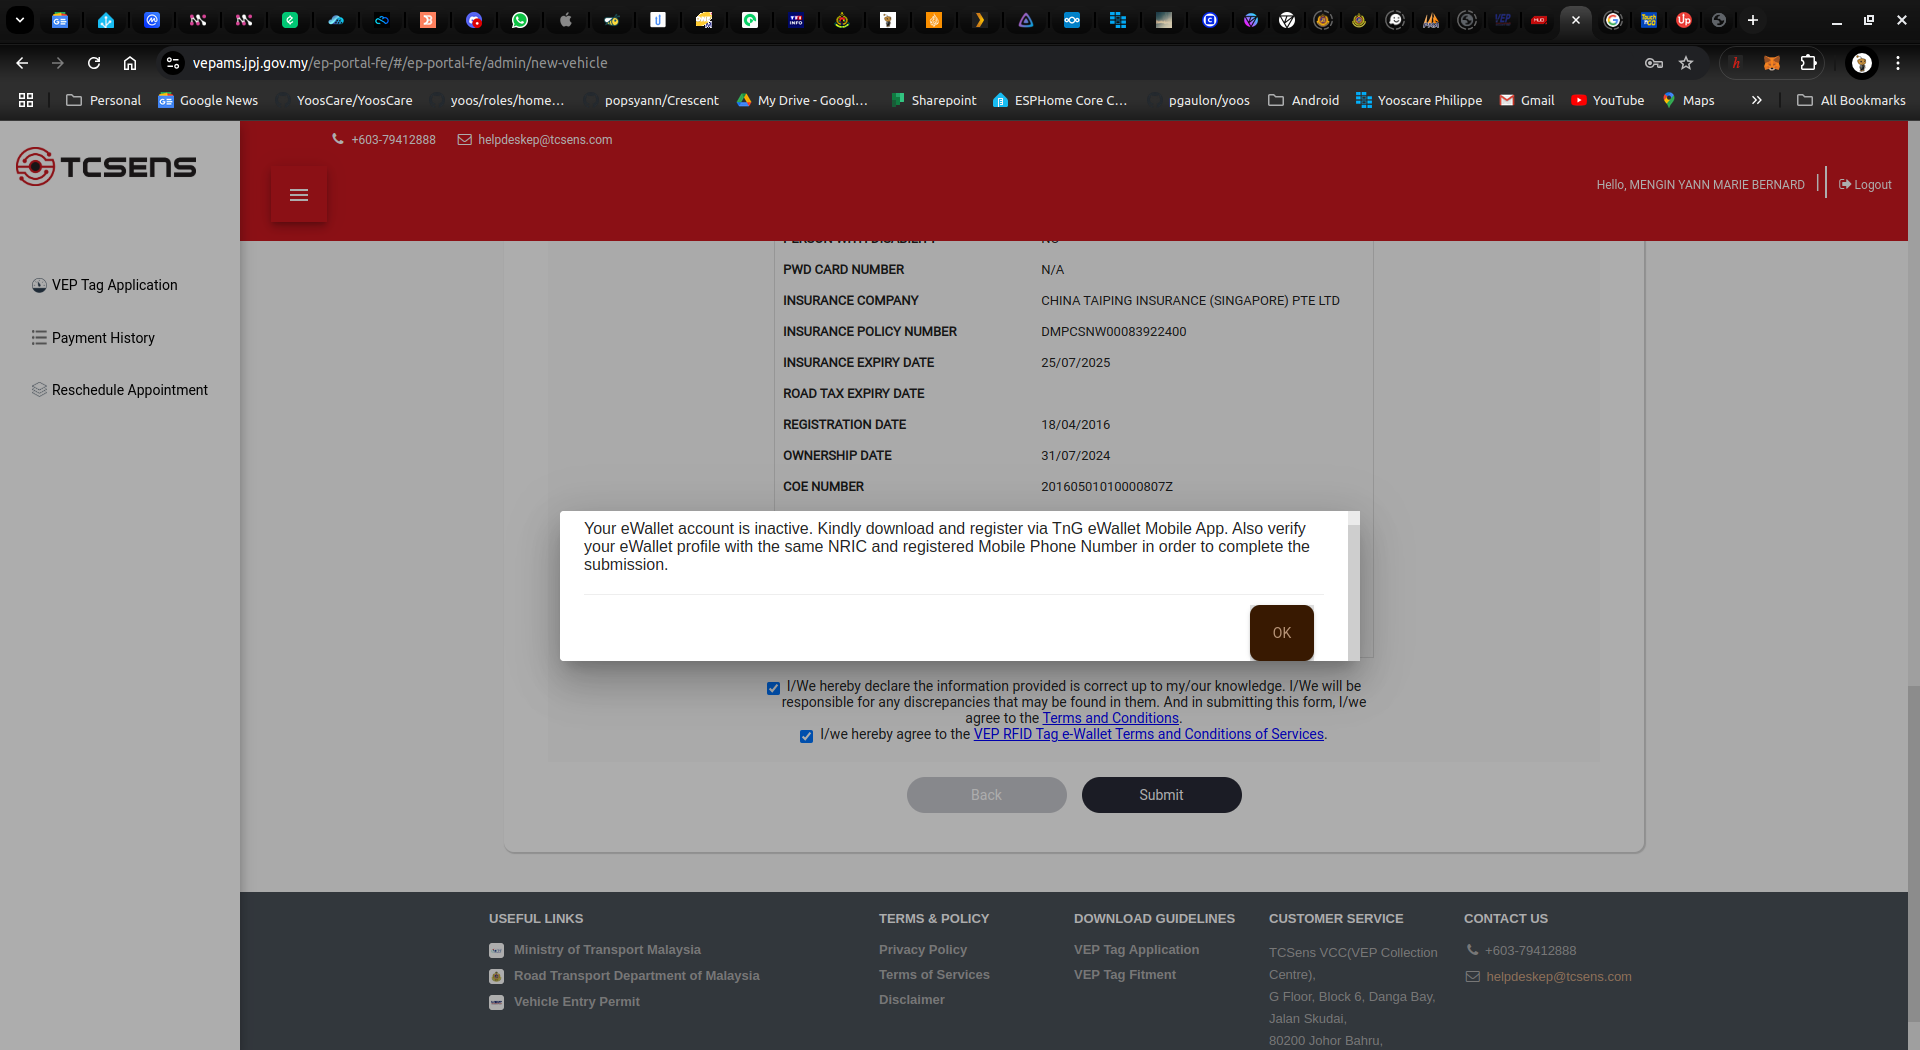Image resolution: width=1920 pixels, height=1050 pixels.
Task: Click the hamburger menu icon in red header
Action: (x=298, y=195)
